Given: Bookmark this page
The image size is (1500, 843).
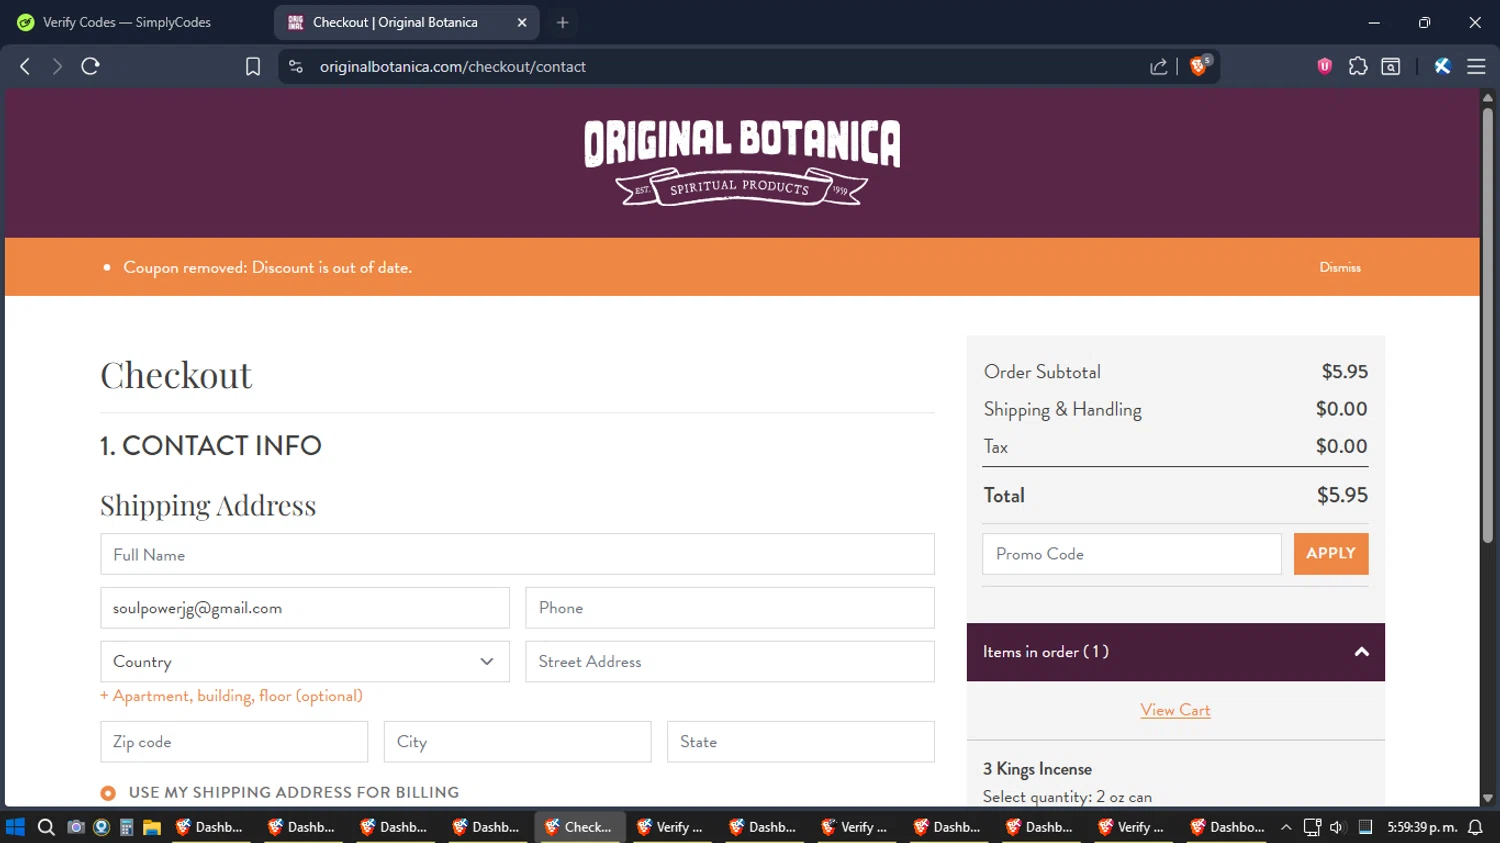Looking at the screenshot, I should point(253,66).
